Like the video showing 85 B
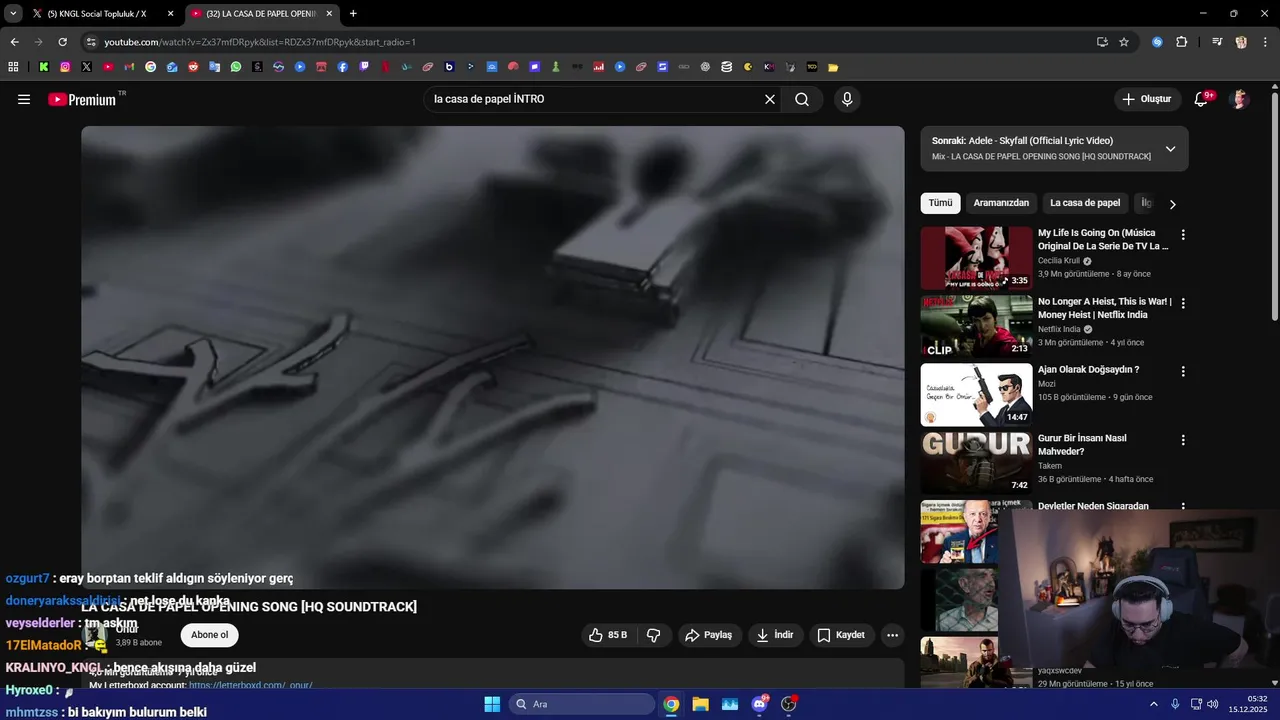Image resolution: width=1280 pixels, height=720 pixels. tap(608, 635)
